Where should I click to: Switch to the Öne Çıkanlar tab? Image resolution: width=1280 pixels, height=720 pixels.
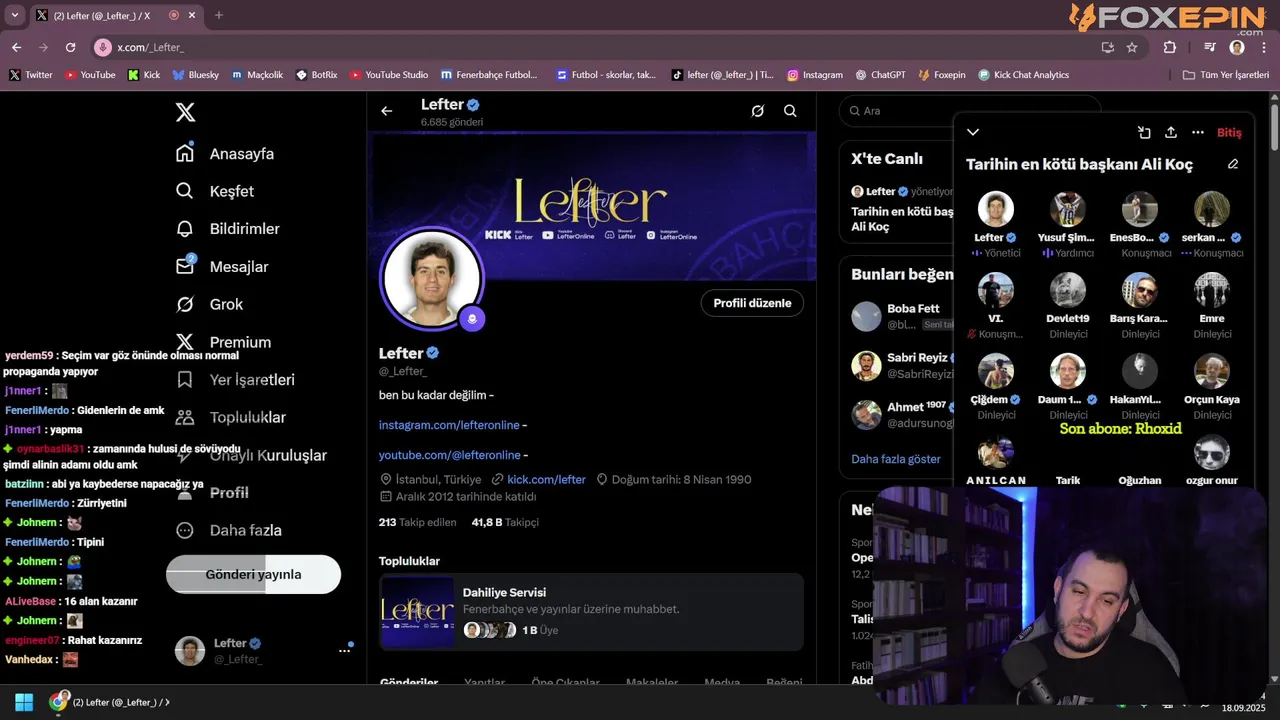(x=565, y=683)
